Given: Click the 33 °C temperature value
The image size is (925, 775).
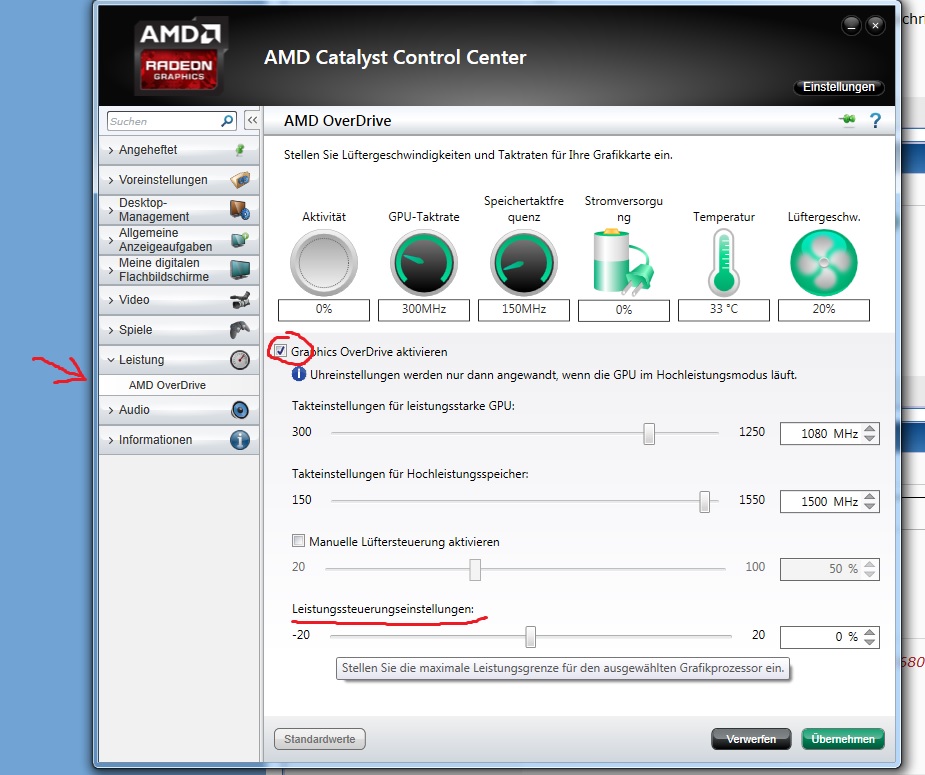Looking at the screenshot, I should [x=724, y=310].
